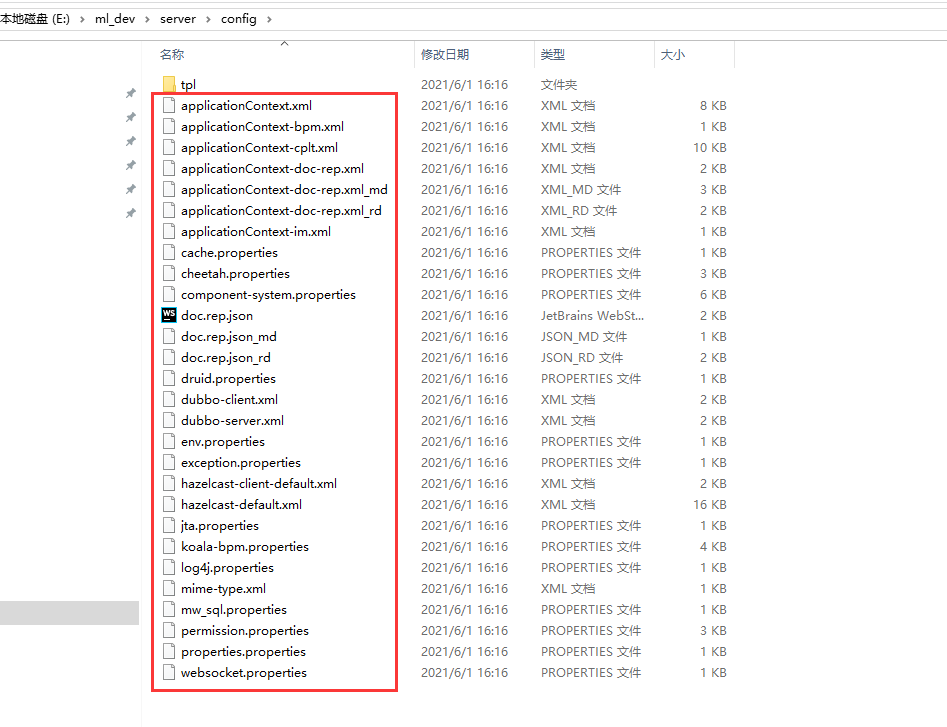Viewport: 947px width, 727px height.
Task: Expand the chevron after server breadcrumb
Action: (x=208, y=19)
